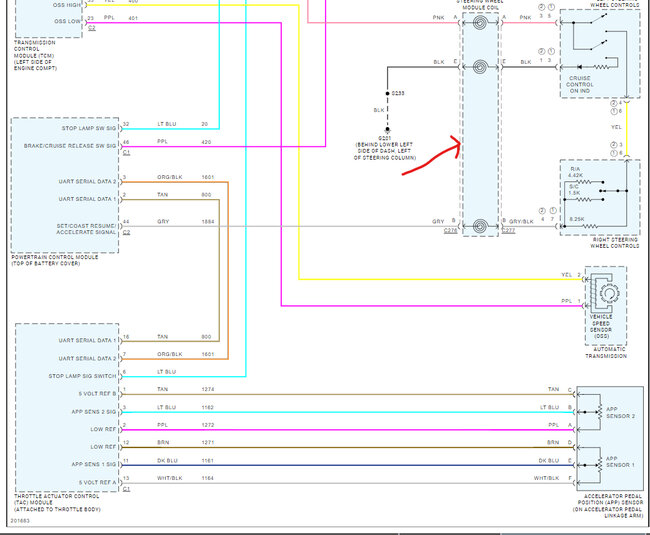The width and height of the screenshot is (650, 535).
Task: Select the Throttle Actuator Control module block
Action: point(67,408)
